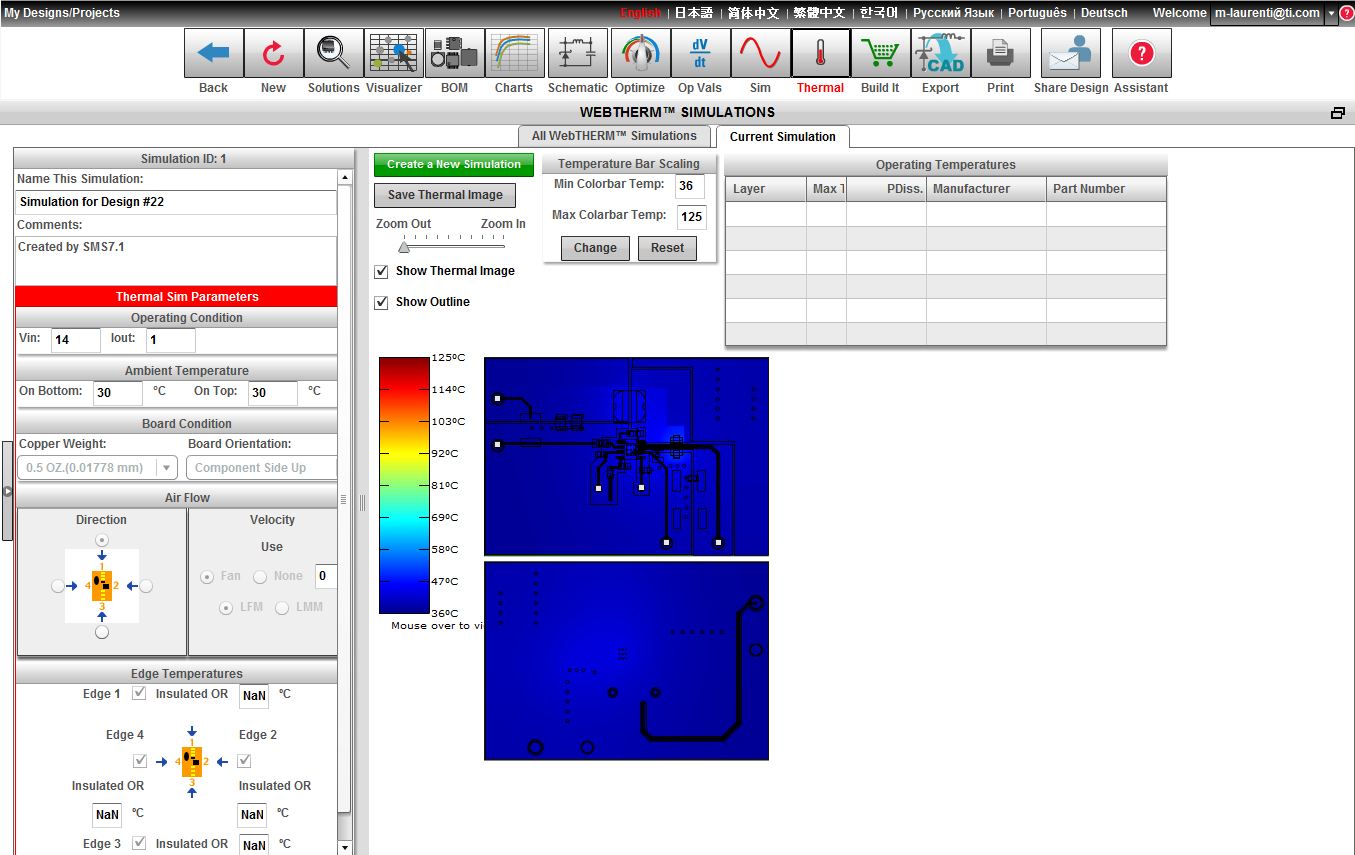This screenshot has height=855, width=1355.
Task: Click the Build It shopping cart icon
Action: (880, 53)
